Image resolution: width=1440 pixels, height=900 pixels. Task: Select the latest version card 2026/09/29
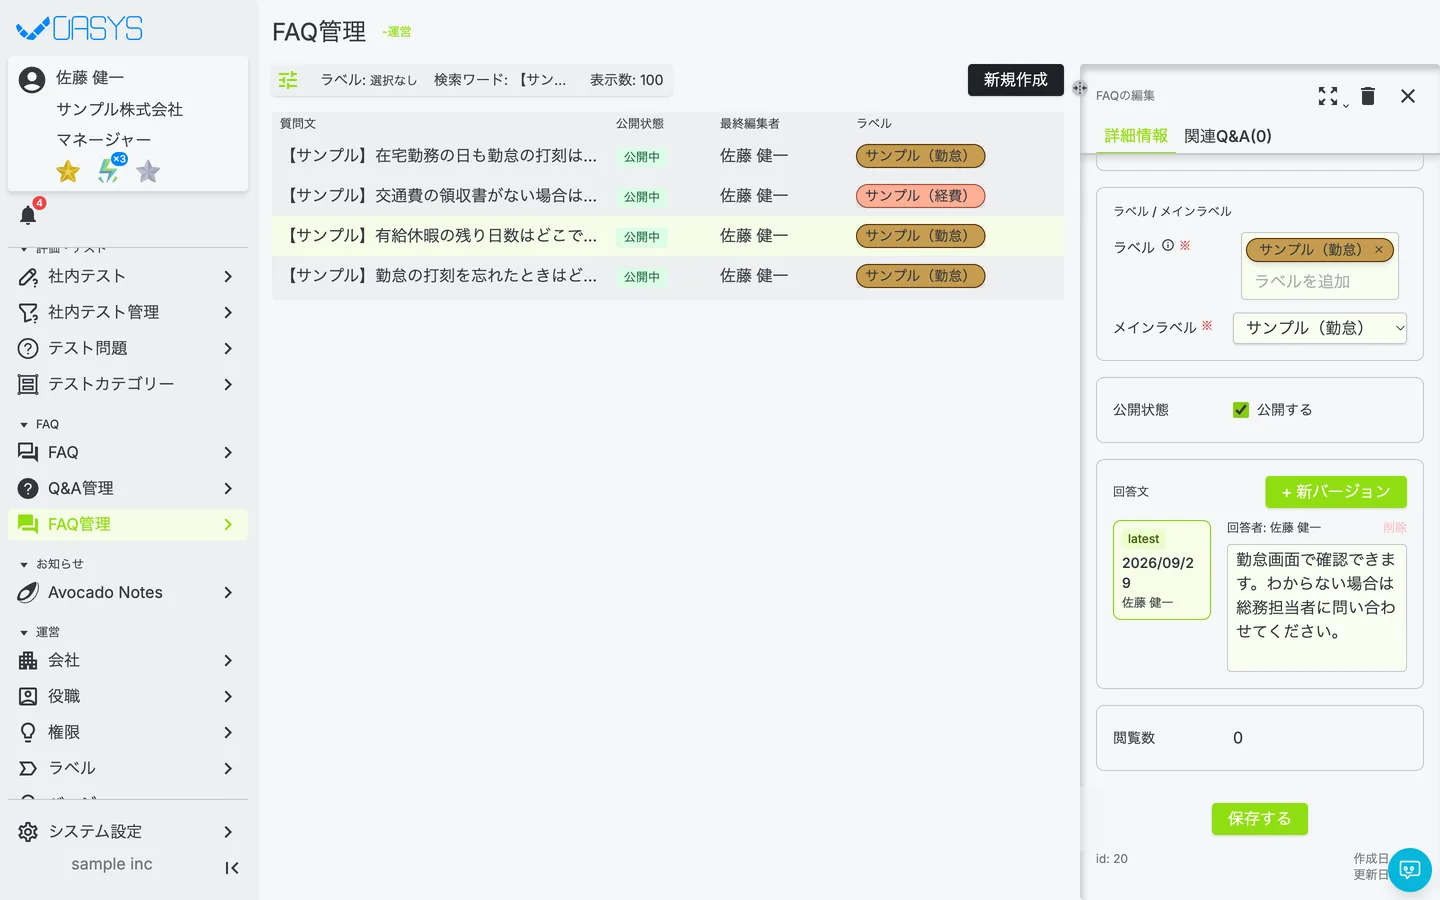point(1162,570)
